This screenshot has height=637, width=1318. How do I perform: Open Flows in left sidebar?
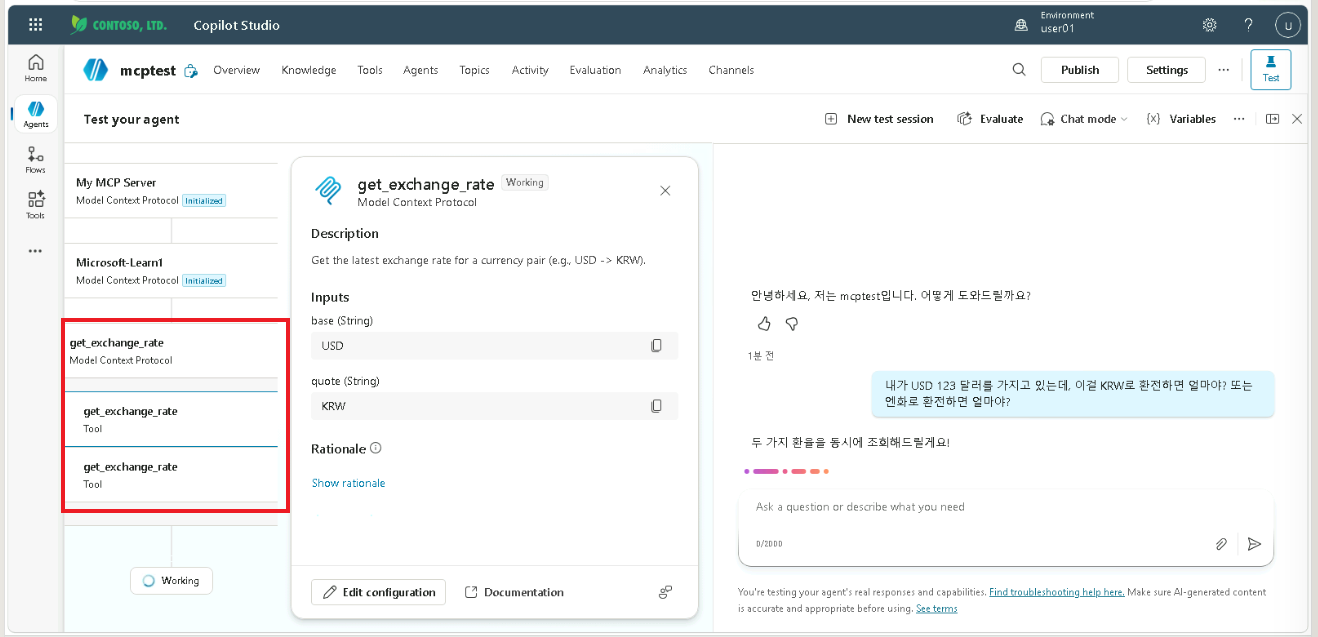coord(36,160)
